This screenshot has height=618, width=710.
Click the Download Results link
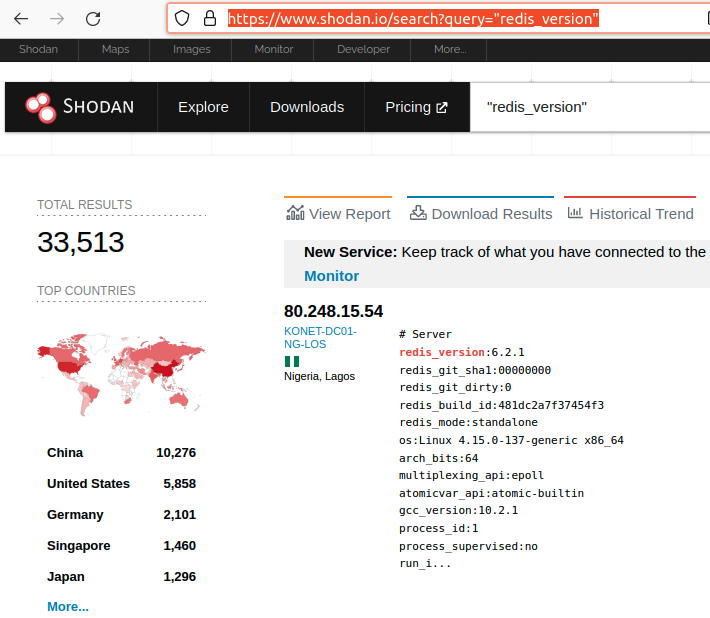(481, 214)
